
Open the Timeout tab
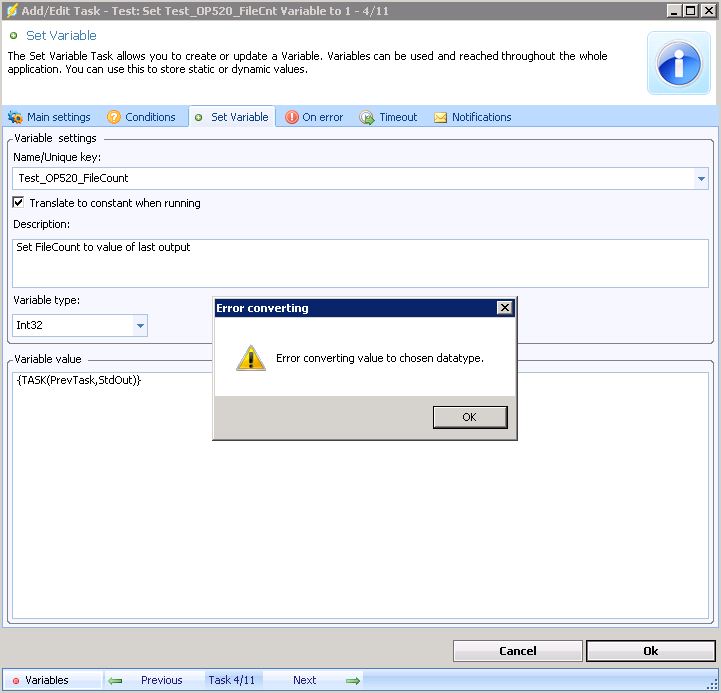388,118
